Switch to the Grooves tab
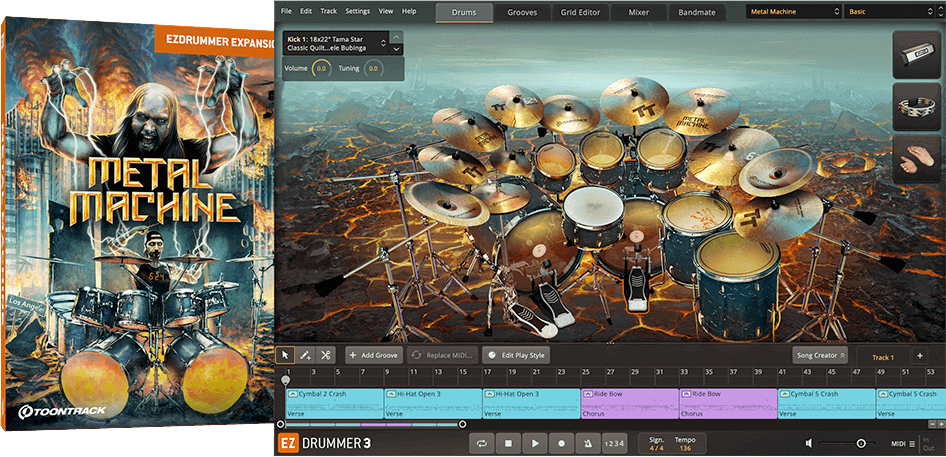 tap(522, 12)
